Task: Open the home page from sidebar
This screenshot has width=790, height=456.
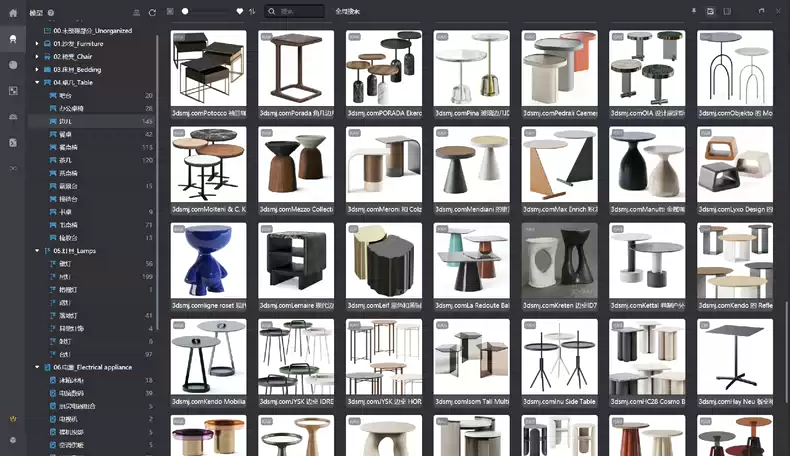Action: (x=13, y=13)
